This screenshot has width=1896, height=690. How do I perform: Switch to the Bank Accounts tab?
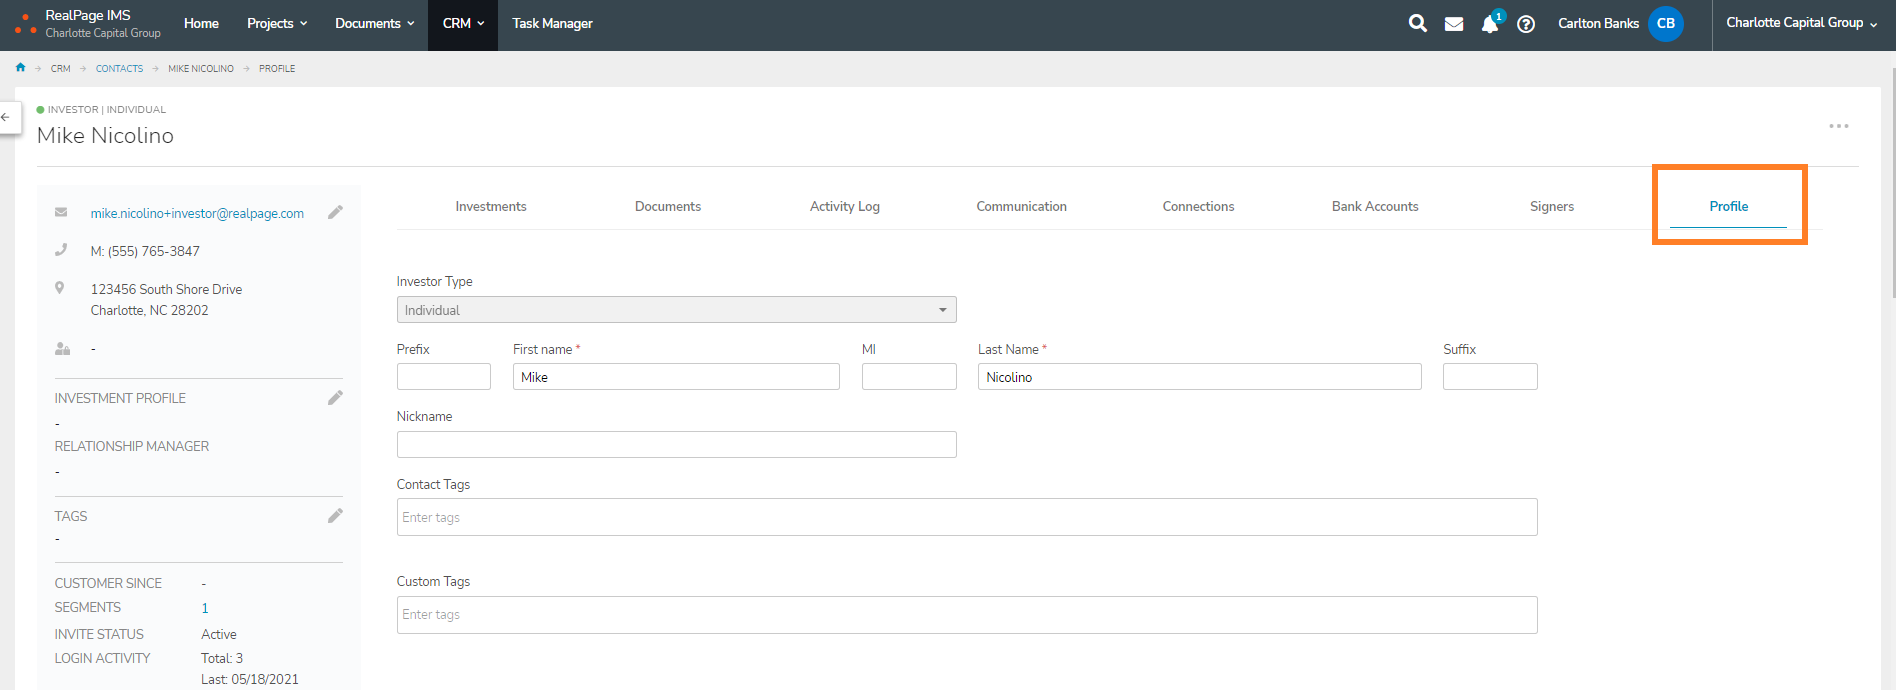1375,207
